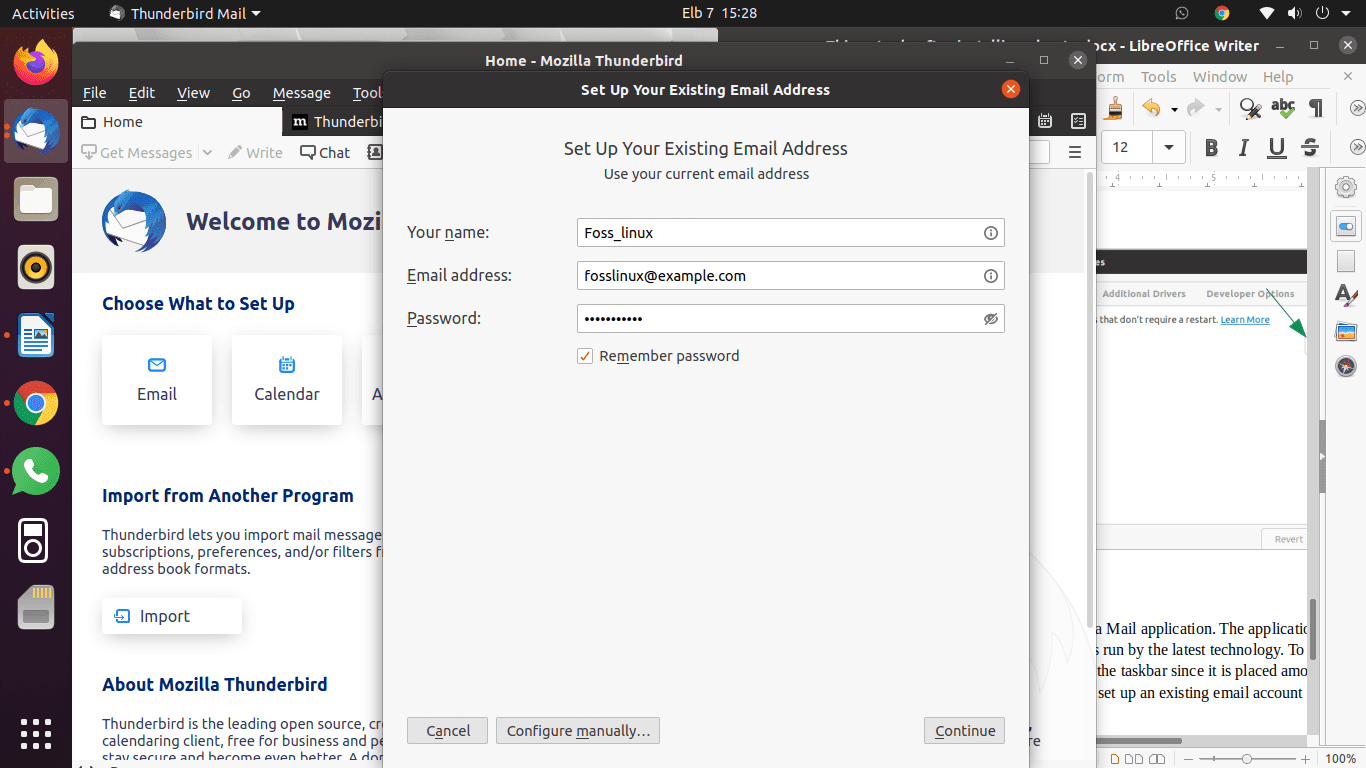The image size is (1366, 768).
Task: Open Thunderbird Mail app menu in top bar
Action: tap(185, 13)
